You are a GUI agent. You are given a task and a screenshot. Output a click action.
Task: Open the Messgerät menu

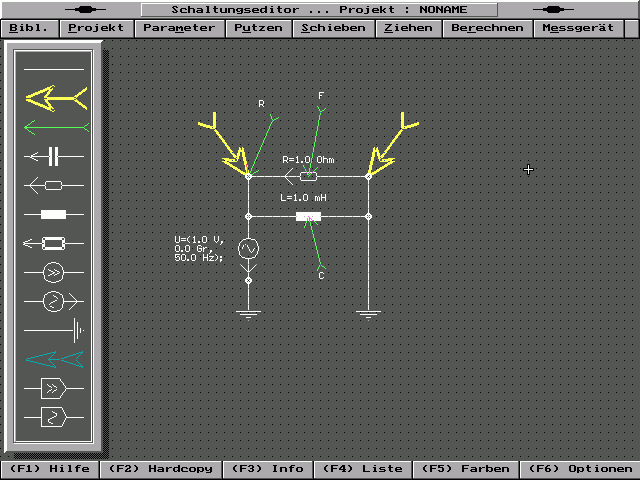click(x=578, y=28)
